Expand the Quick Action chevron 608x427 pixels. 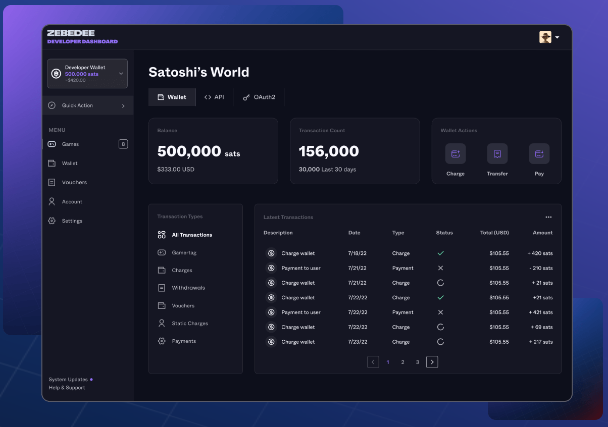click(x=123, y=105)
